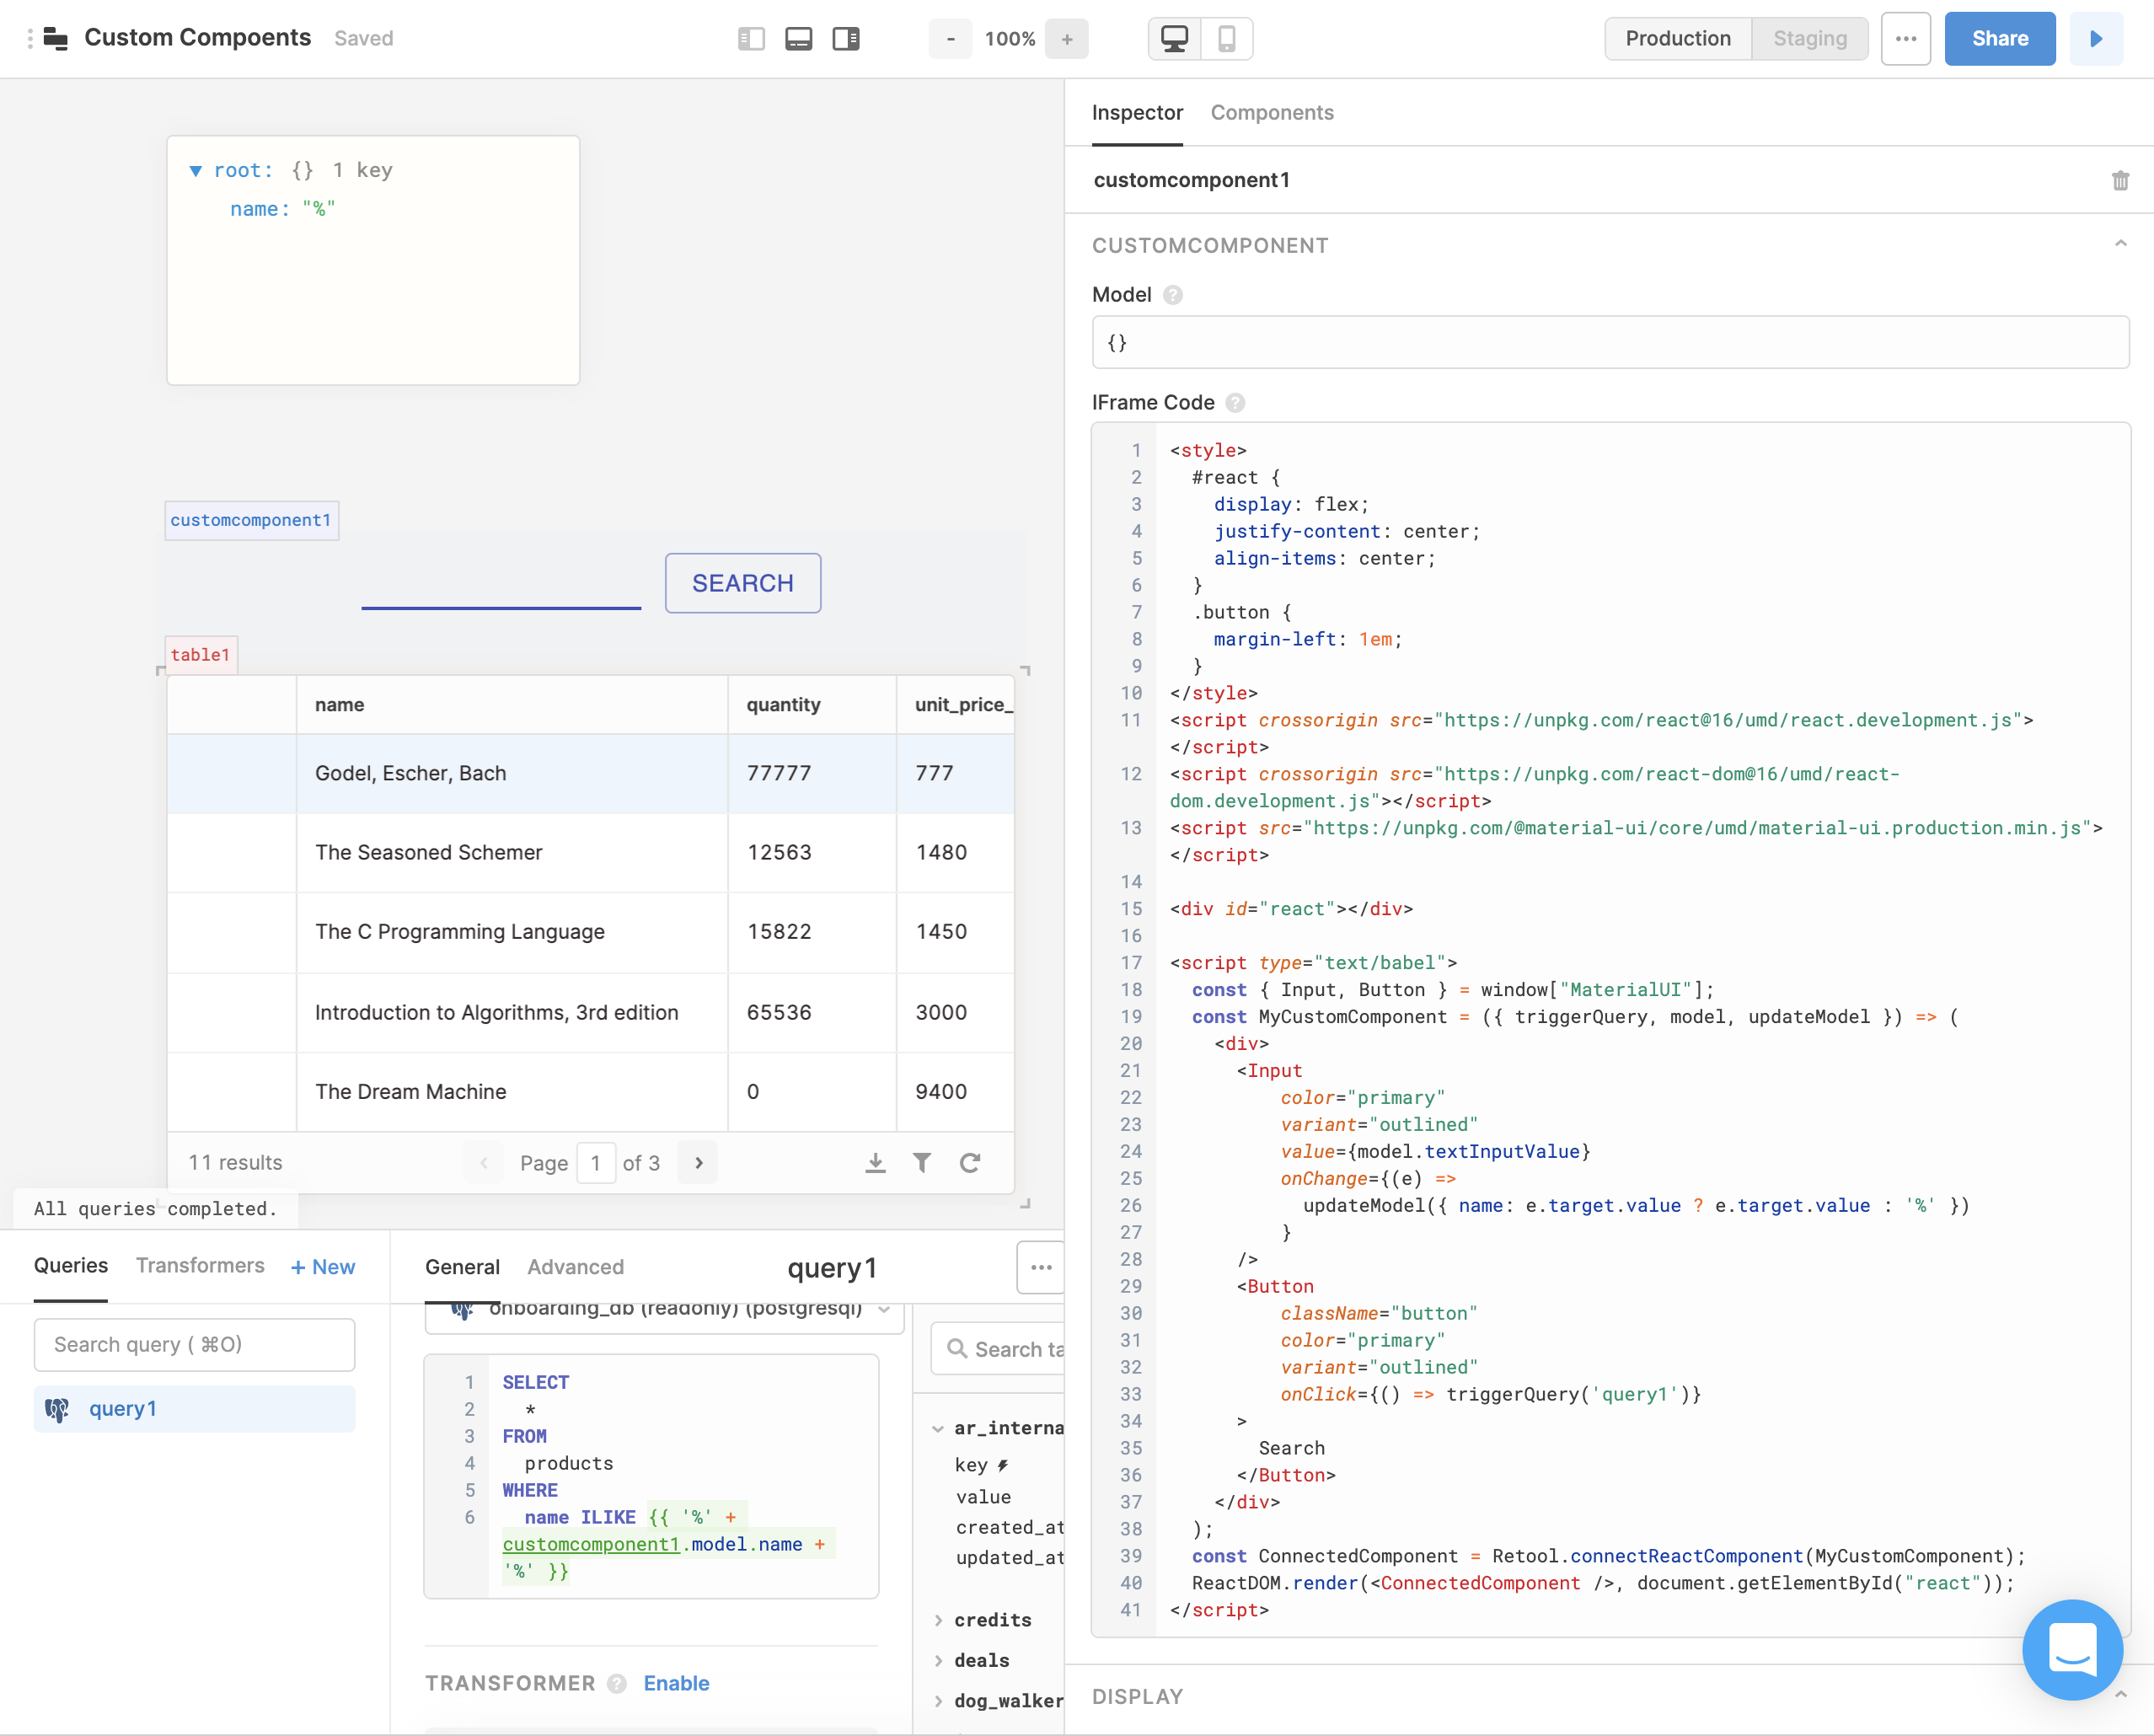Switch to Advanced query tab
Screen dimensions: 2154x1736
click(x=576, y=1267)
